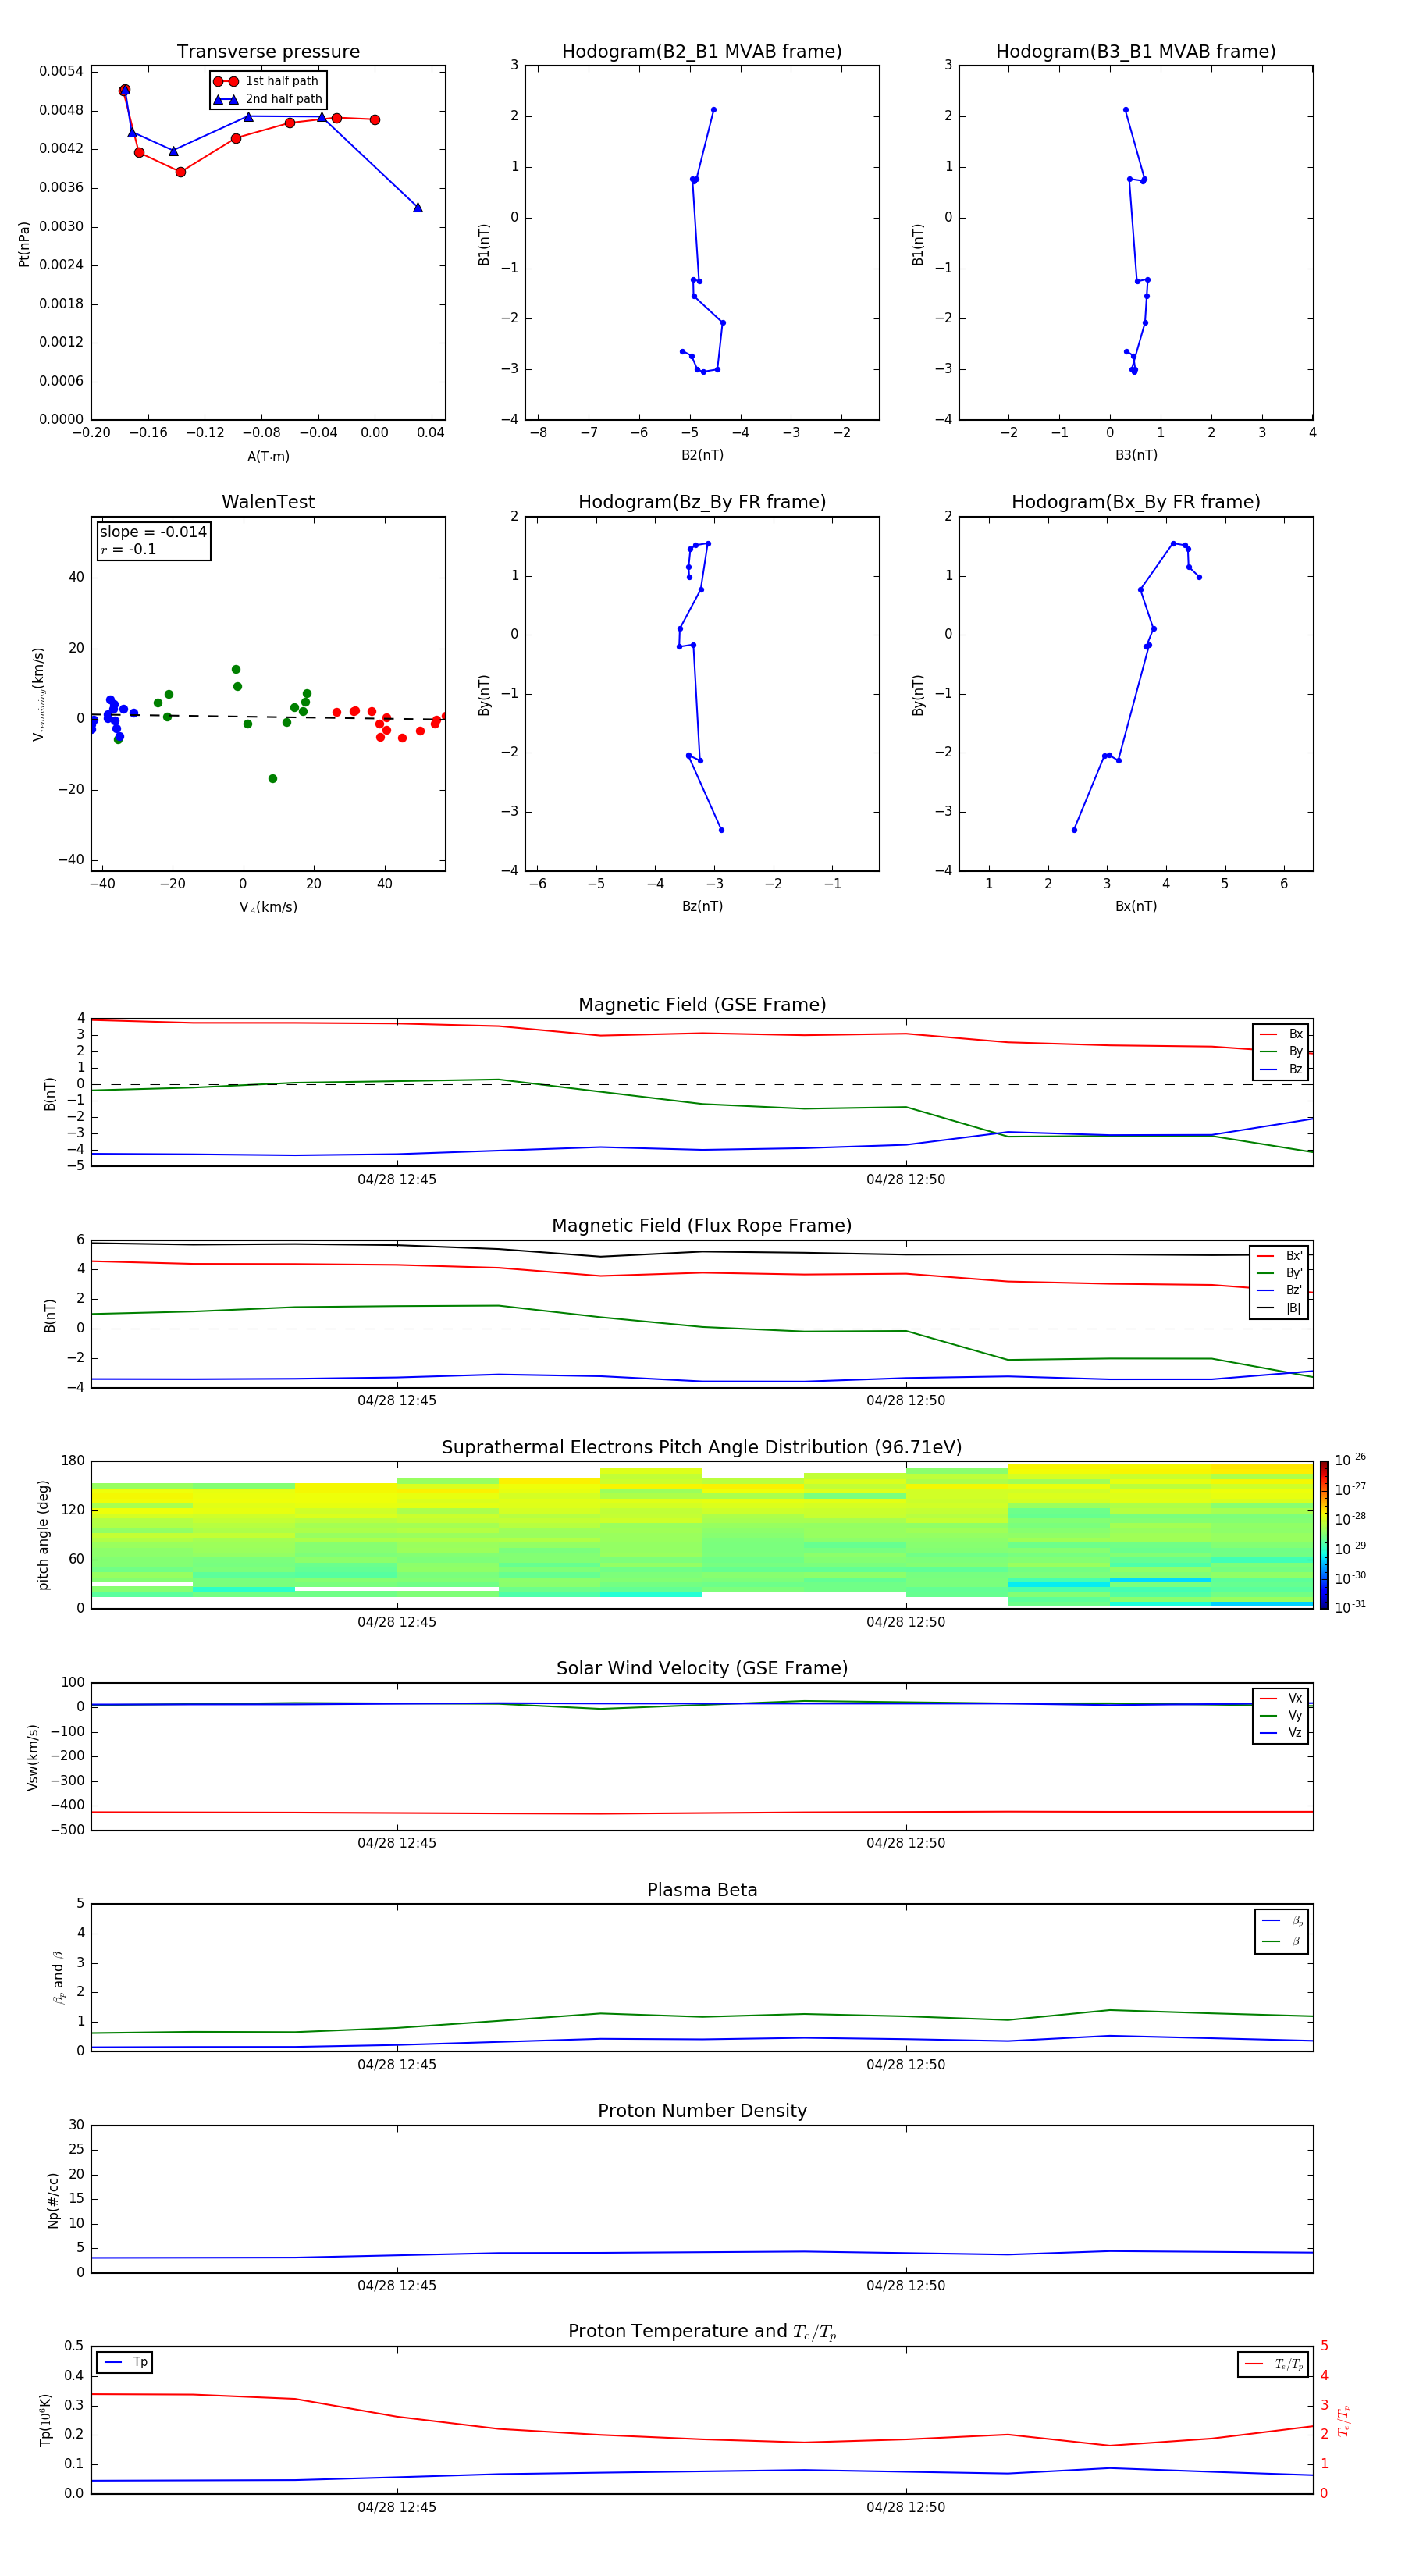The width and height of the screenshot is (1405, 2576).
Task: Click the 'Proton Temperature and Te/Tp' title
Action: pyautogui.click(x=702, y=2332)
